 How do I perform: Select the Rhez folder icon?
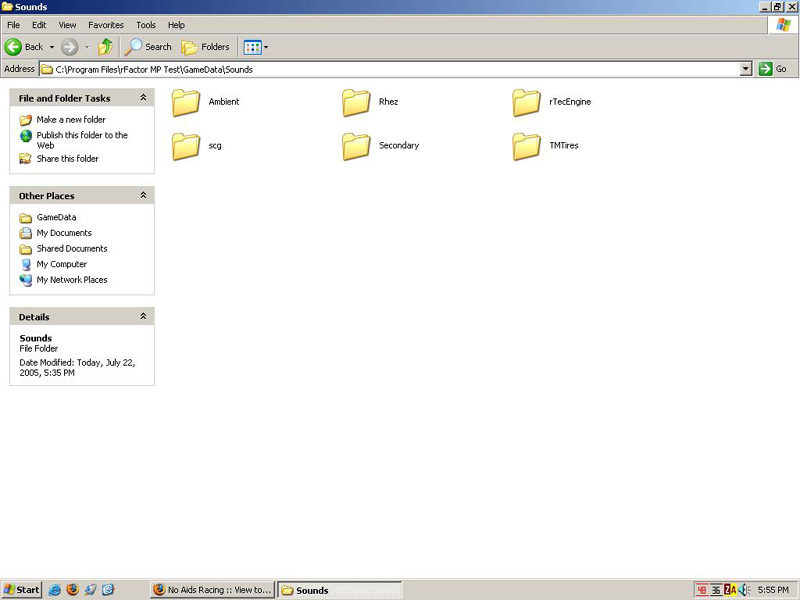click(x=356, y=102)
